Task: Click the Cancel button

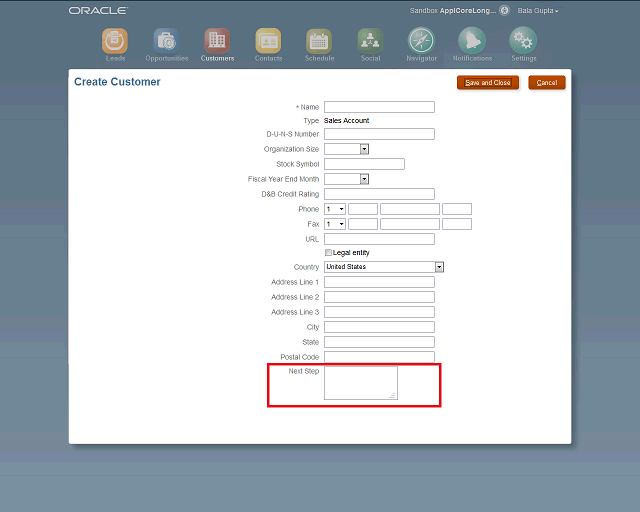Action: [x=547, y=82]
